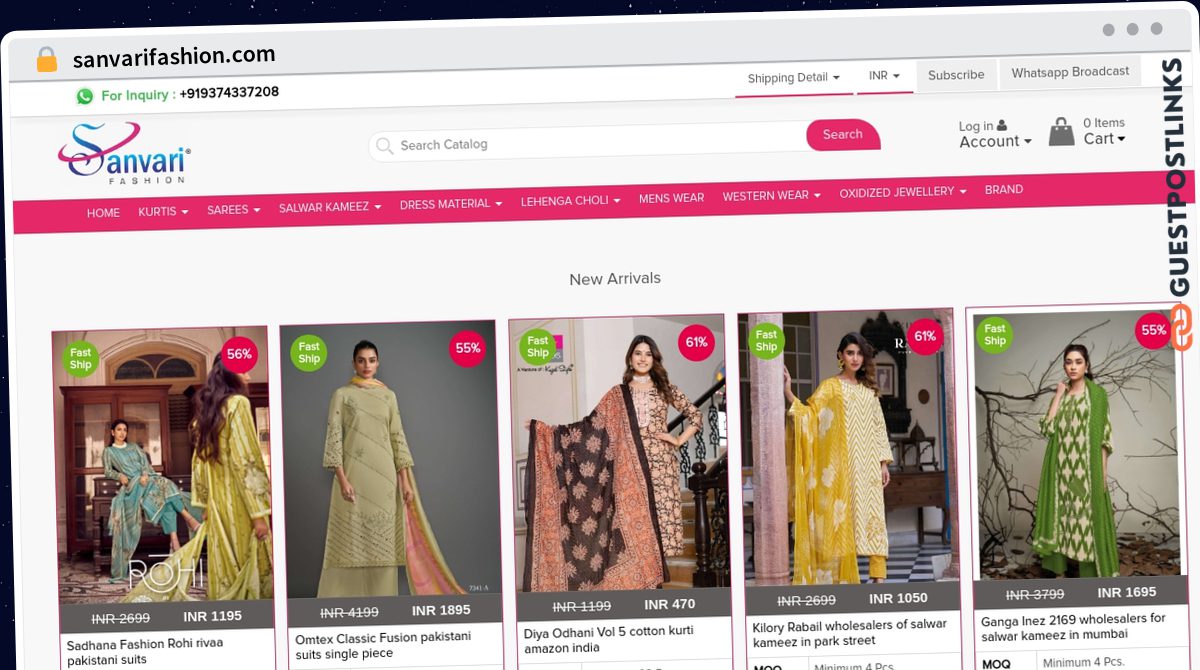Expand the Lehenga Choli menu
1200x670 pixels.
click(x=570, y=201)
